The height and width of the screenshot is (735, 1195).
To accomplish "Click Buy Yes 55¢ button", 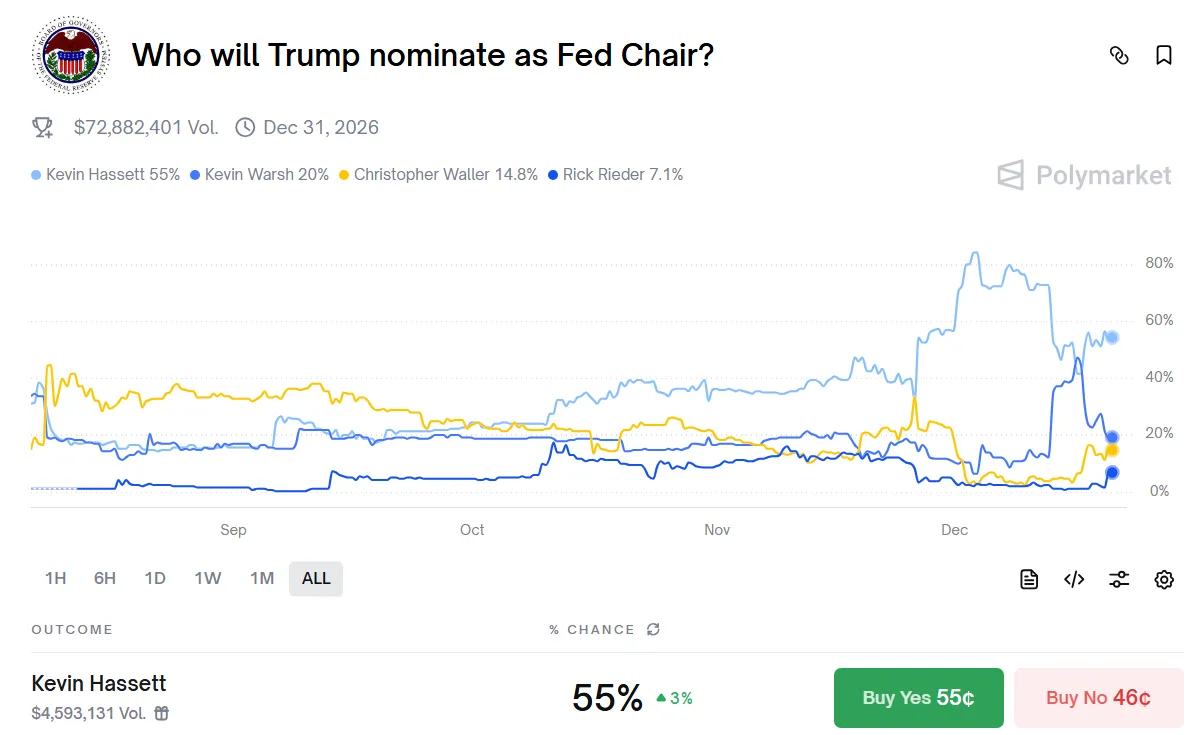I will 918,697.
